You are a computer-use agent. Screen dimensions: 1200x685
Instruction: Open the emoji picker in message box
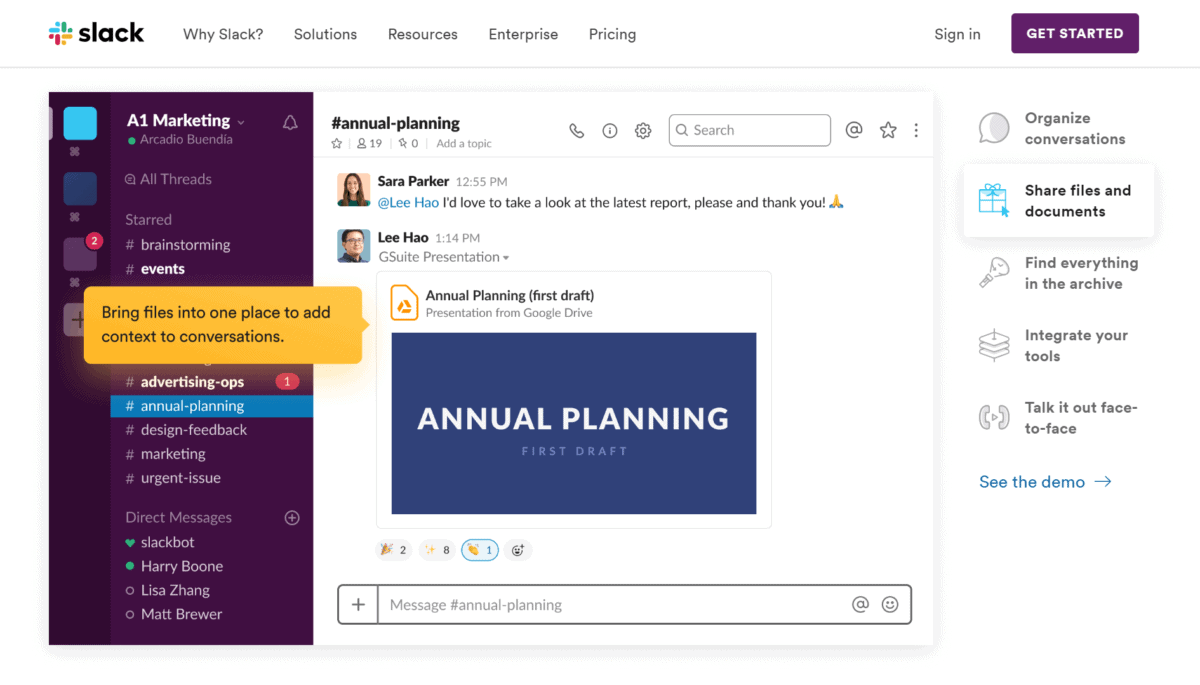[889, 604]
